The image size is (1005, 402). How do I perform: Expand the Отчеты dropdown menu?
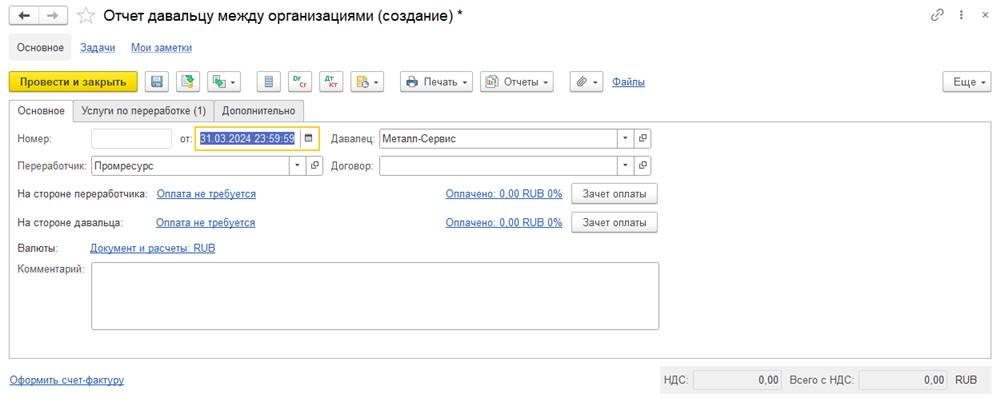pos(517,82)
